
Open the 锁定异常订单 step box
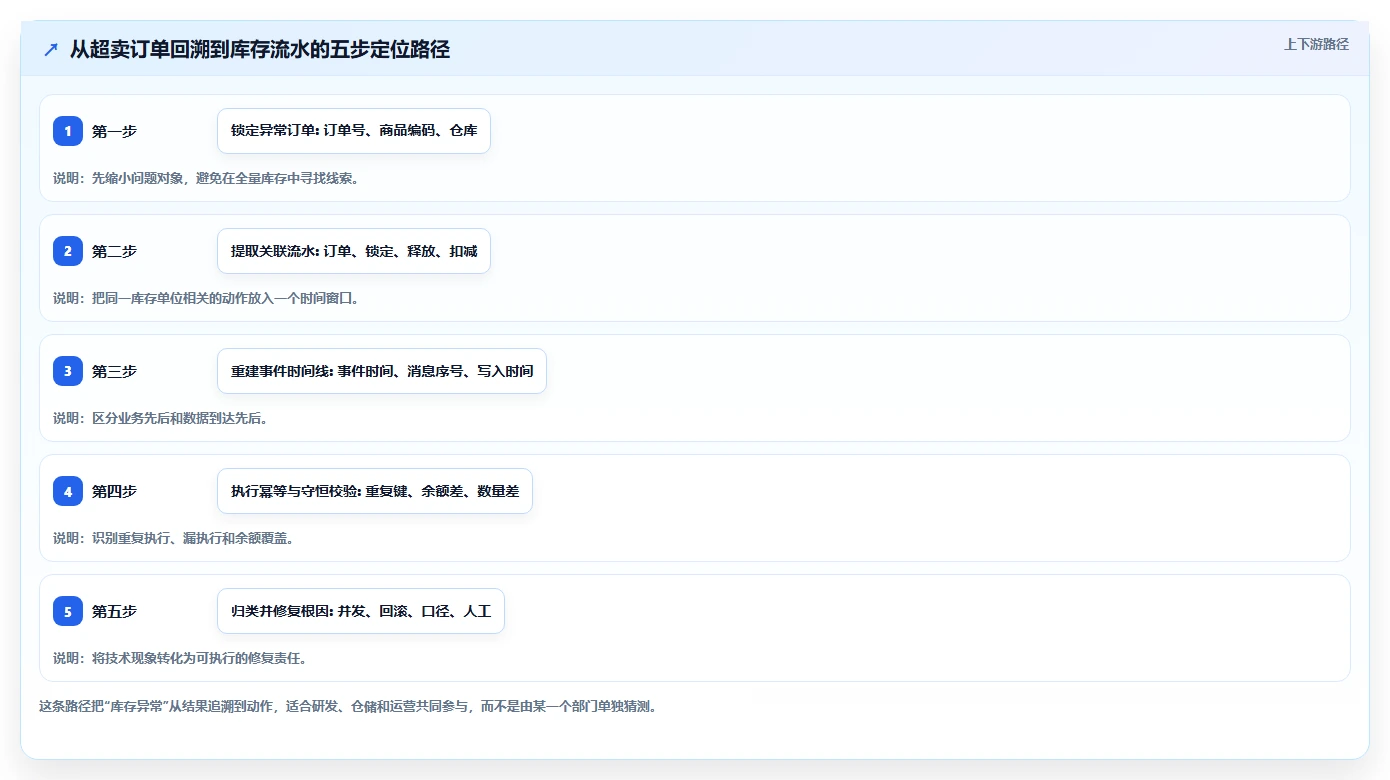pyautogui.click(x=354, y=131)
